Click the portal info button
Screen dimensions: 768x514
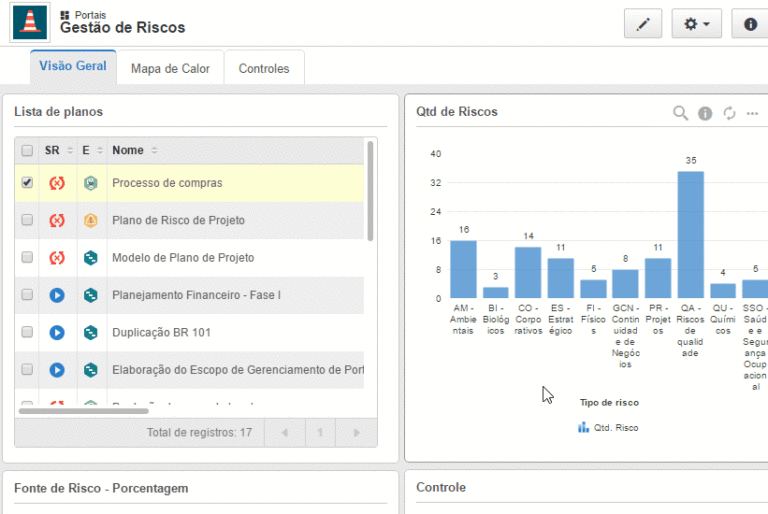[750, 24]
